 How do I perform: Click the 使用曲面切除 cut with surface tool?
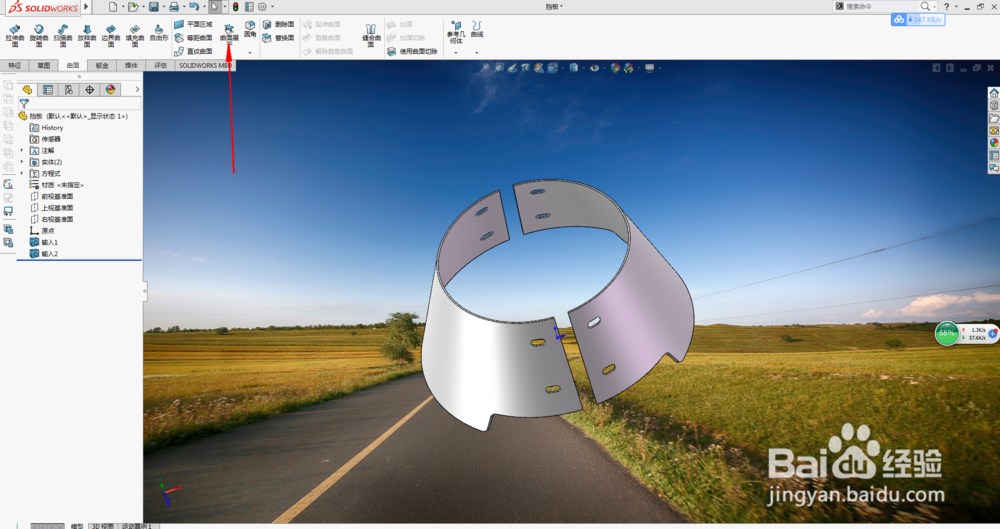tap(413, 51)
